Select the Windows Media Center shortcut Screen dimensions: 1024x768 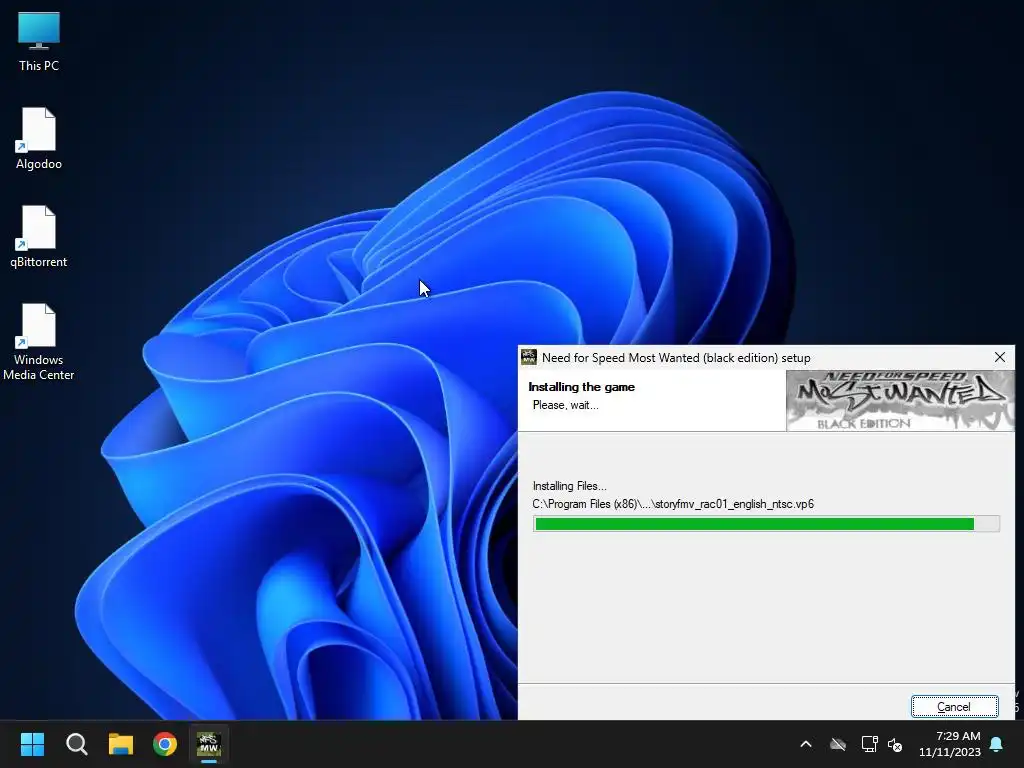click(39, 342)
